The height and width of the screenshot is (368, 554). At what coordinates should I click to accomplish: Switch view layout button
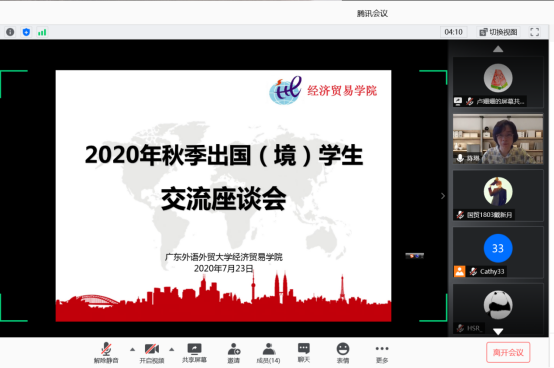[498, 32]
